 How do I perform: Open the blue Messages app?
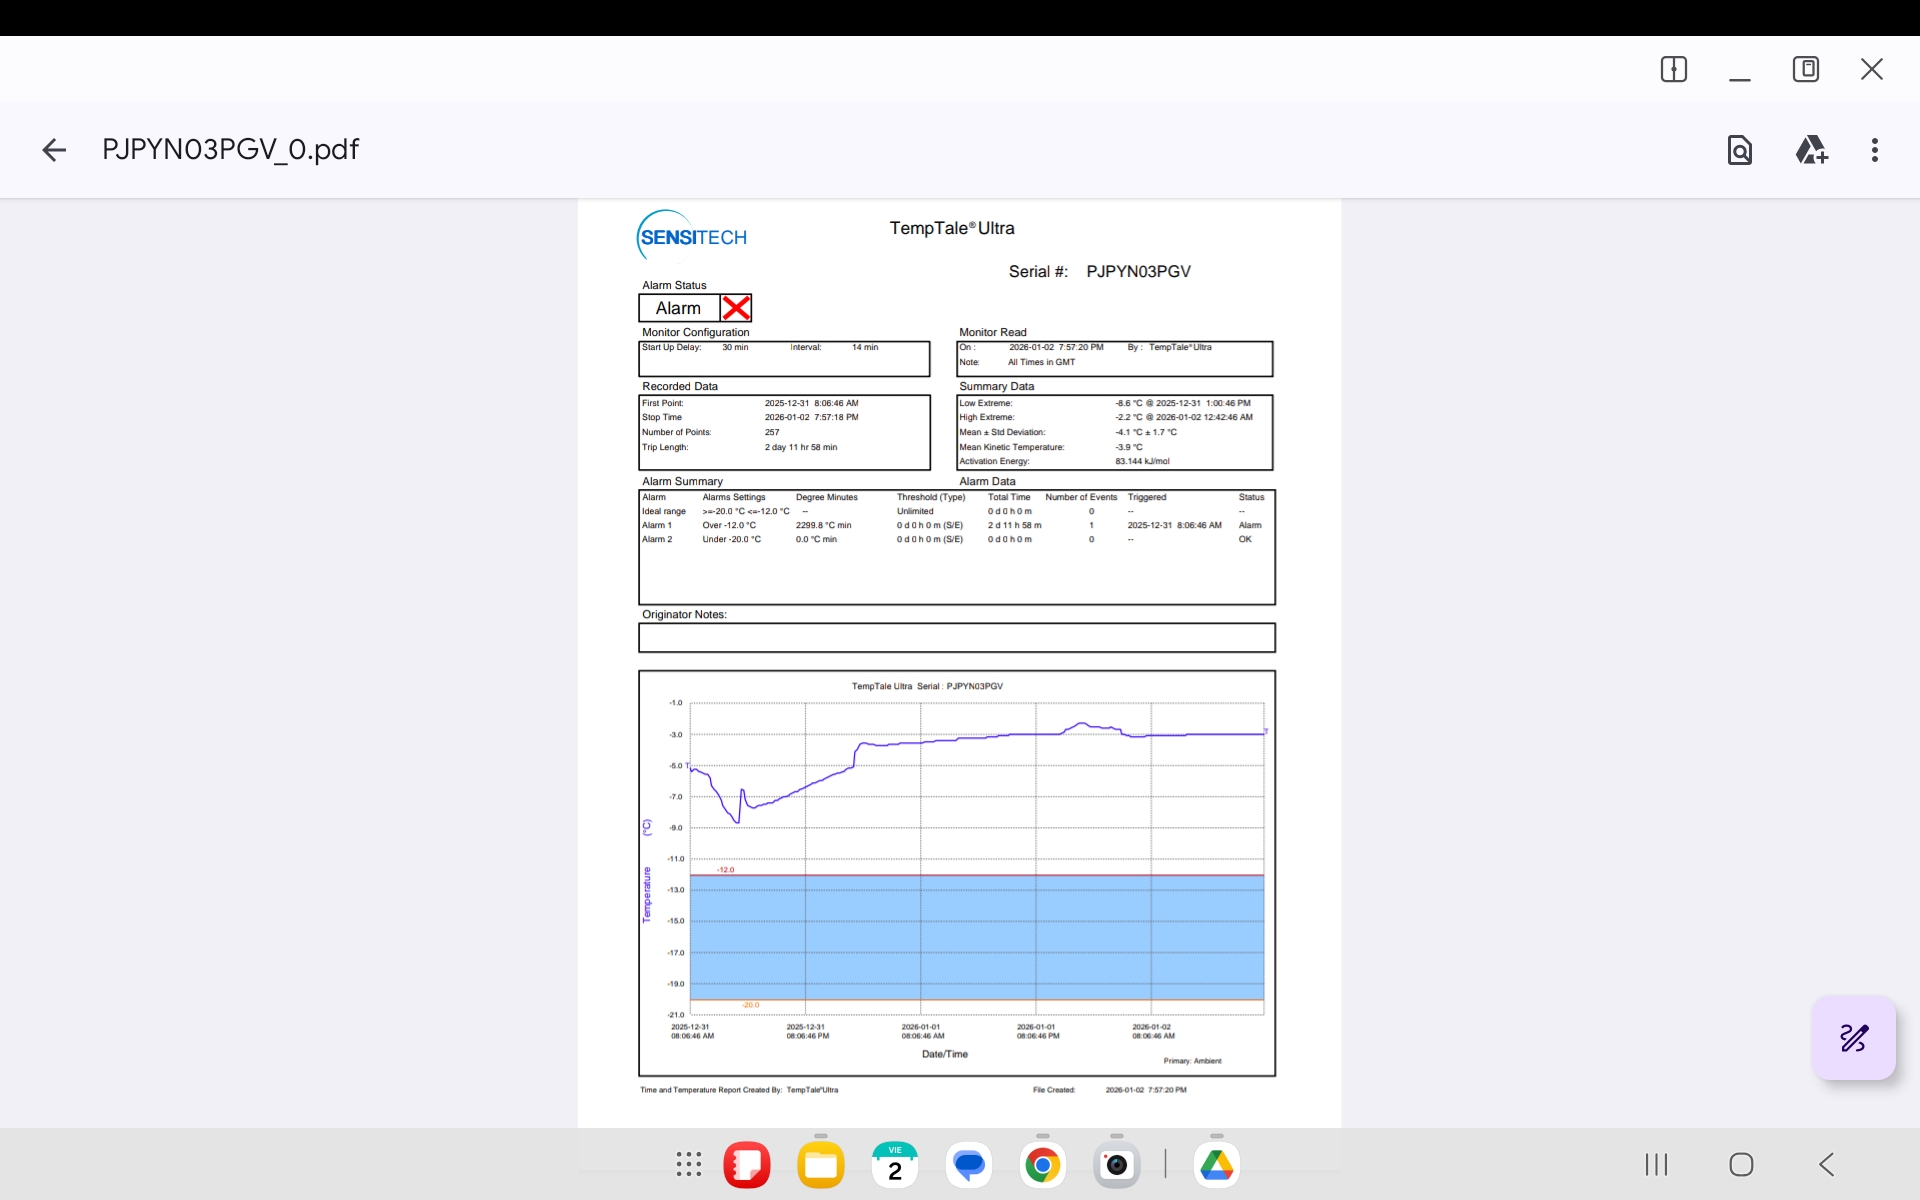coord(969,1164)
